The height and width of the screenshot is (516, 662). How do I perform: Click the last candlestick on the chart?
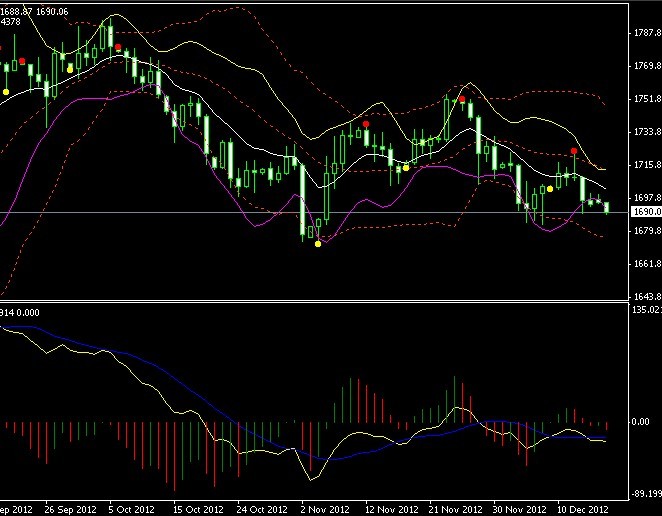click(x=607, y=207)
